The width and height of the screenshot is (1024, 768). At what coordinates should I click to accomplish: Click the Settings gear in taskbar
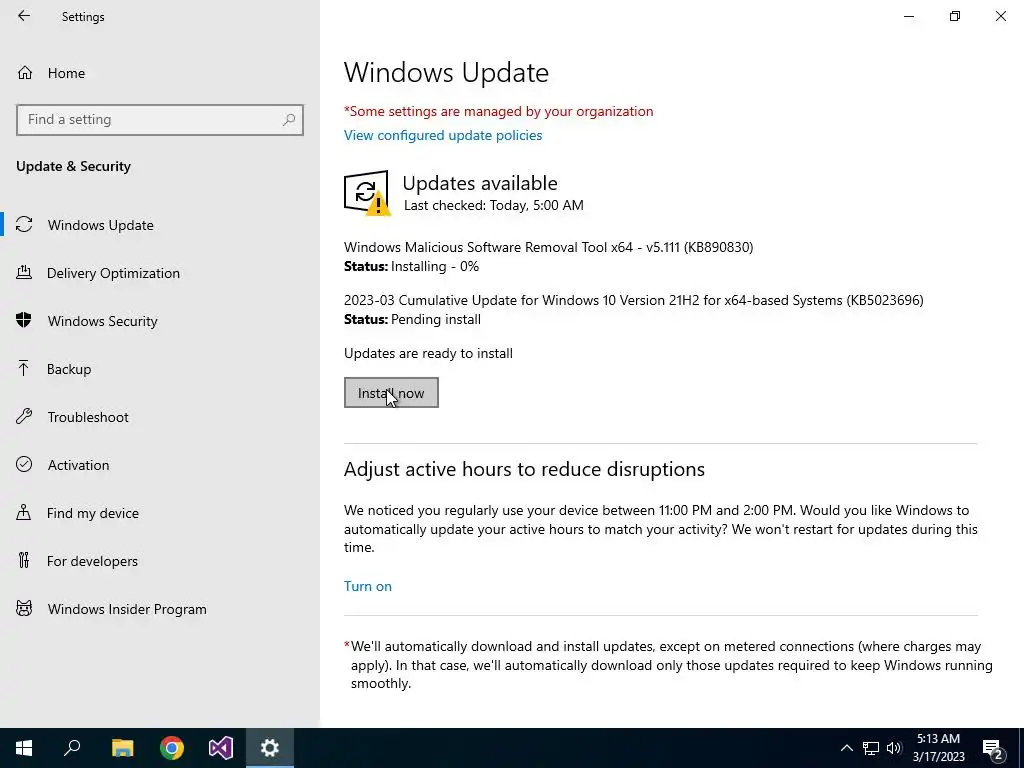click(270, 748)
